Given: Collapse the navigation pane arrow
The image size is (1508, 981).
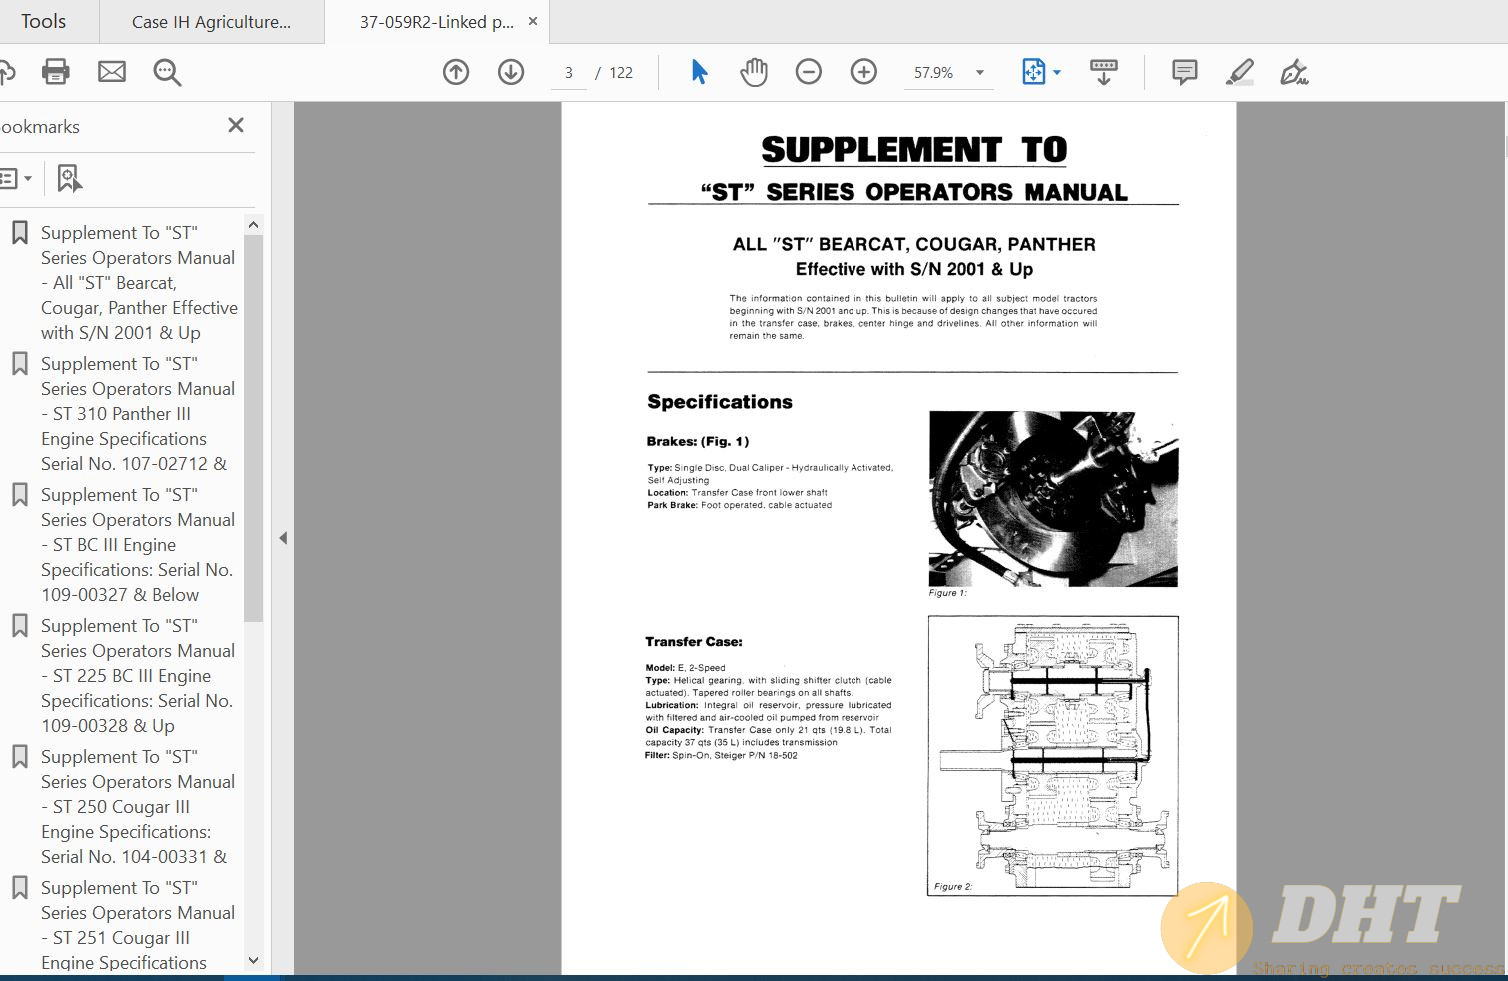Looking at the screenshot, I should click(x=283, y=538).
